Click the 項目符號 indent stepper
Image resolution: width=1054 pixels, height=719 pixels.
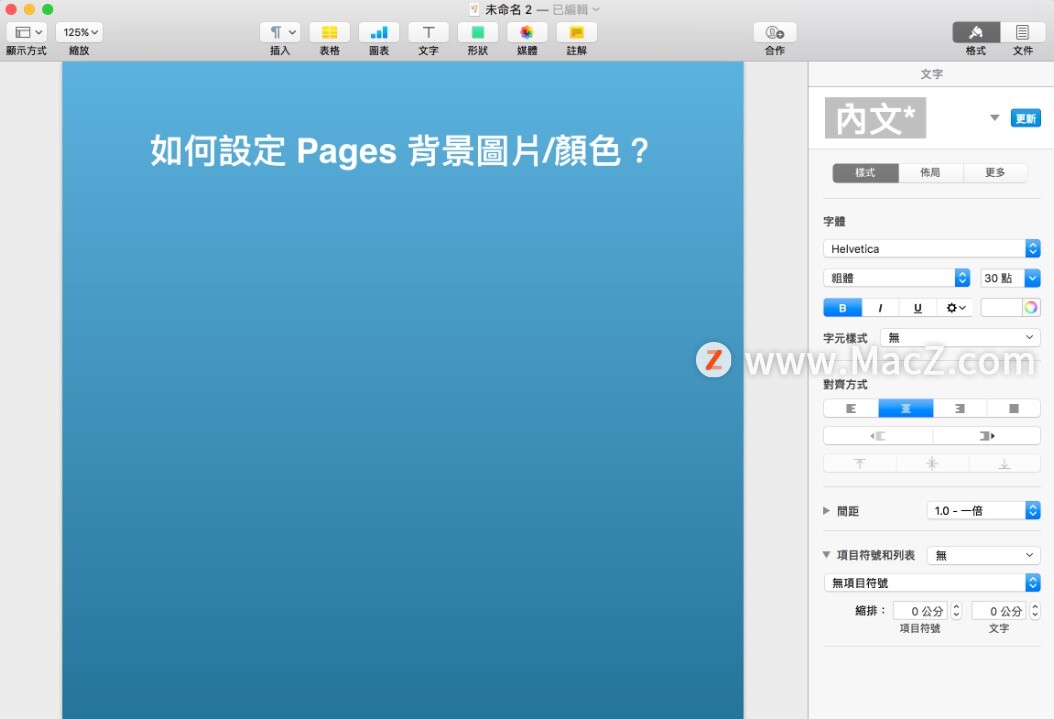[x=957, y=611]
